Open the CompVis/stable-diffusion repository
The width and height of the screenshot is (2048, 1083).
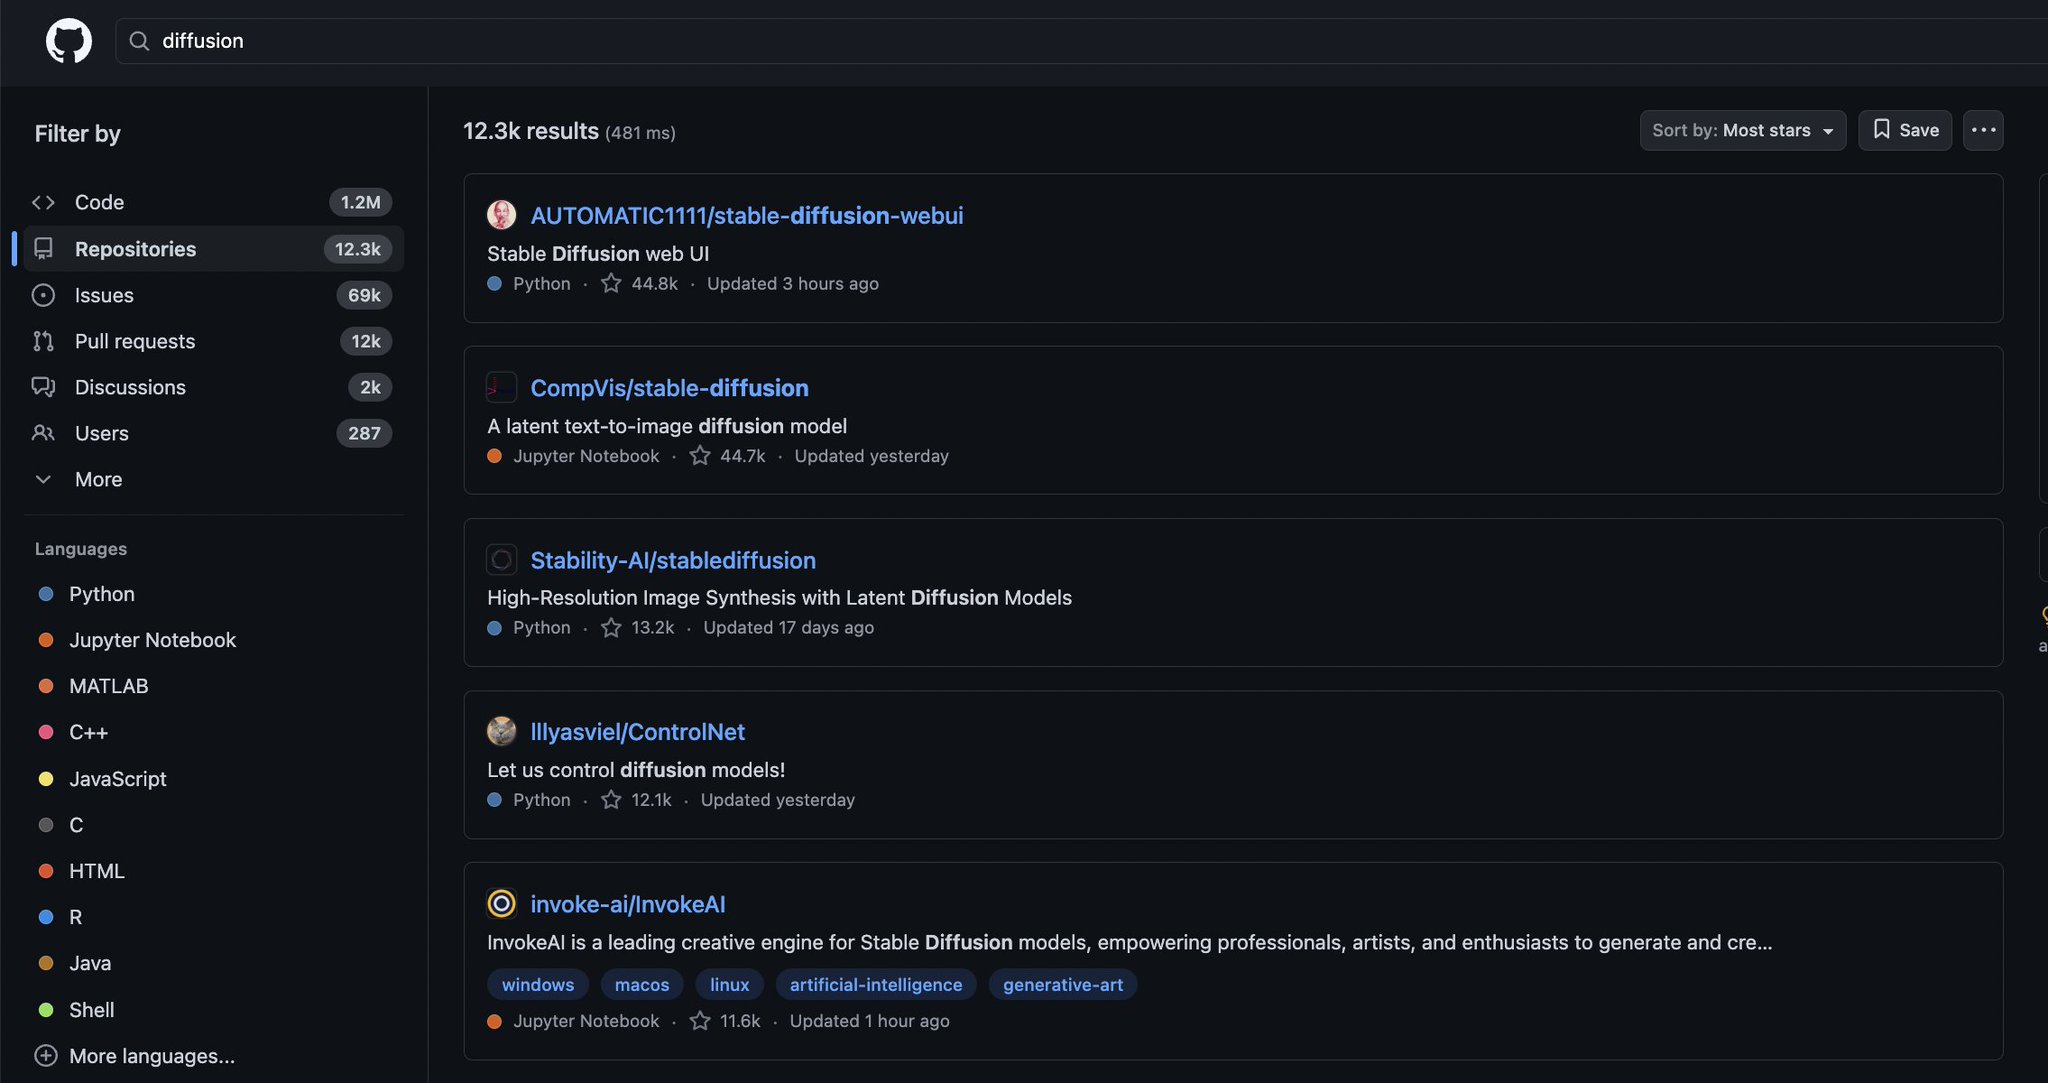pyautogui.click(x=669, y=388)
